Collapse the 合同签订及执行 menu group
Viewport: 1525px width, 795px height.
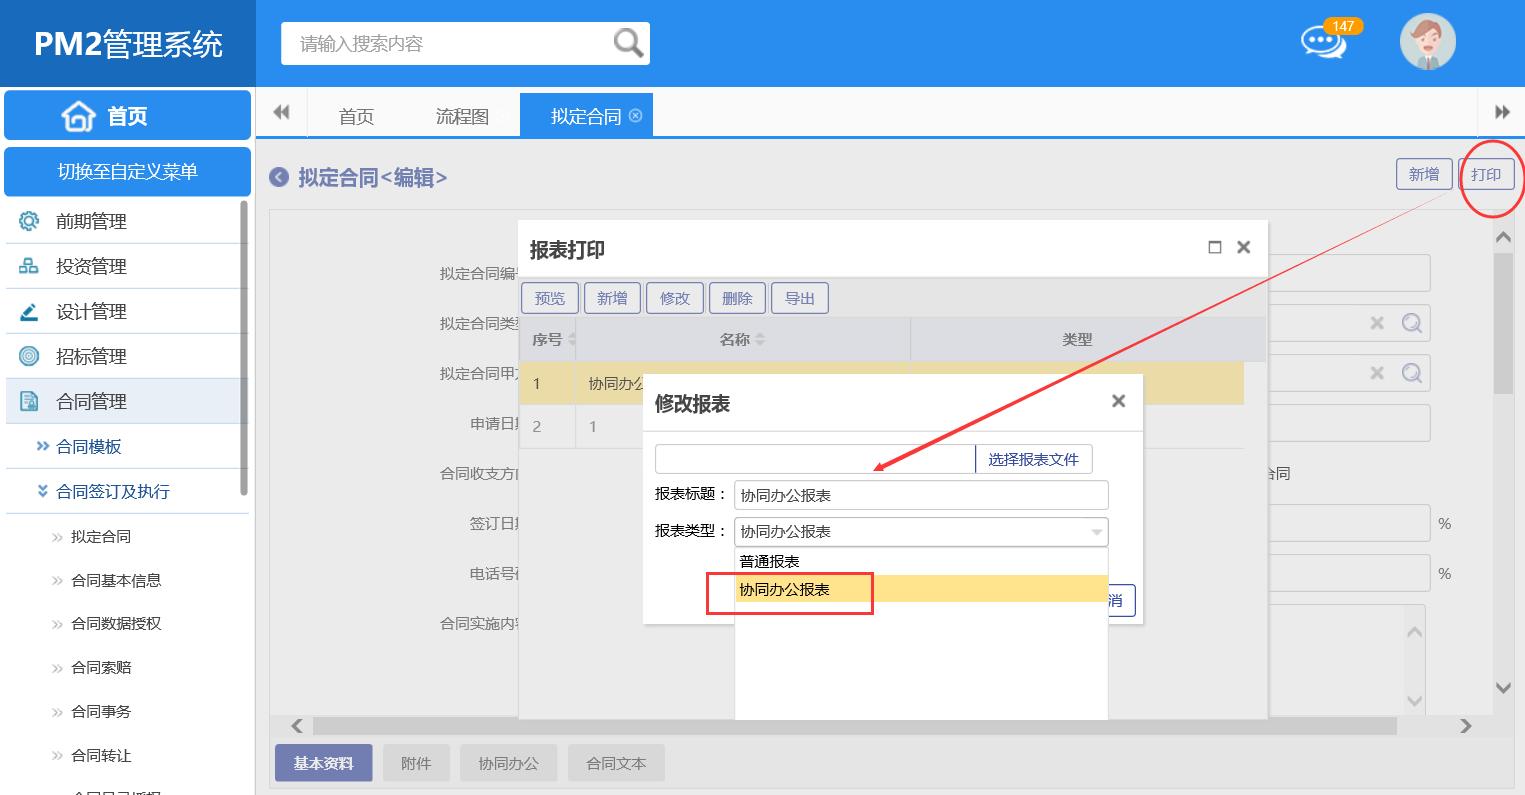tap(112, 491)
